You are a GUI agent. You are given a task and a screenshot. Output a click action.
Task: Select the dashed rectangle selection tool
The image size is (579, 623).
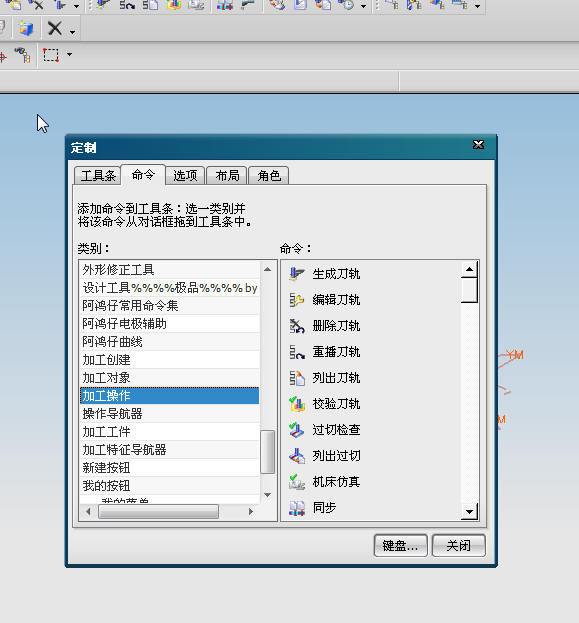pos(51,55)
